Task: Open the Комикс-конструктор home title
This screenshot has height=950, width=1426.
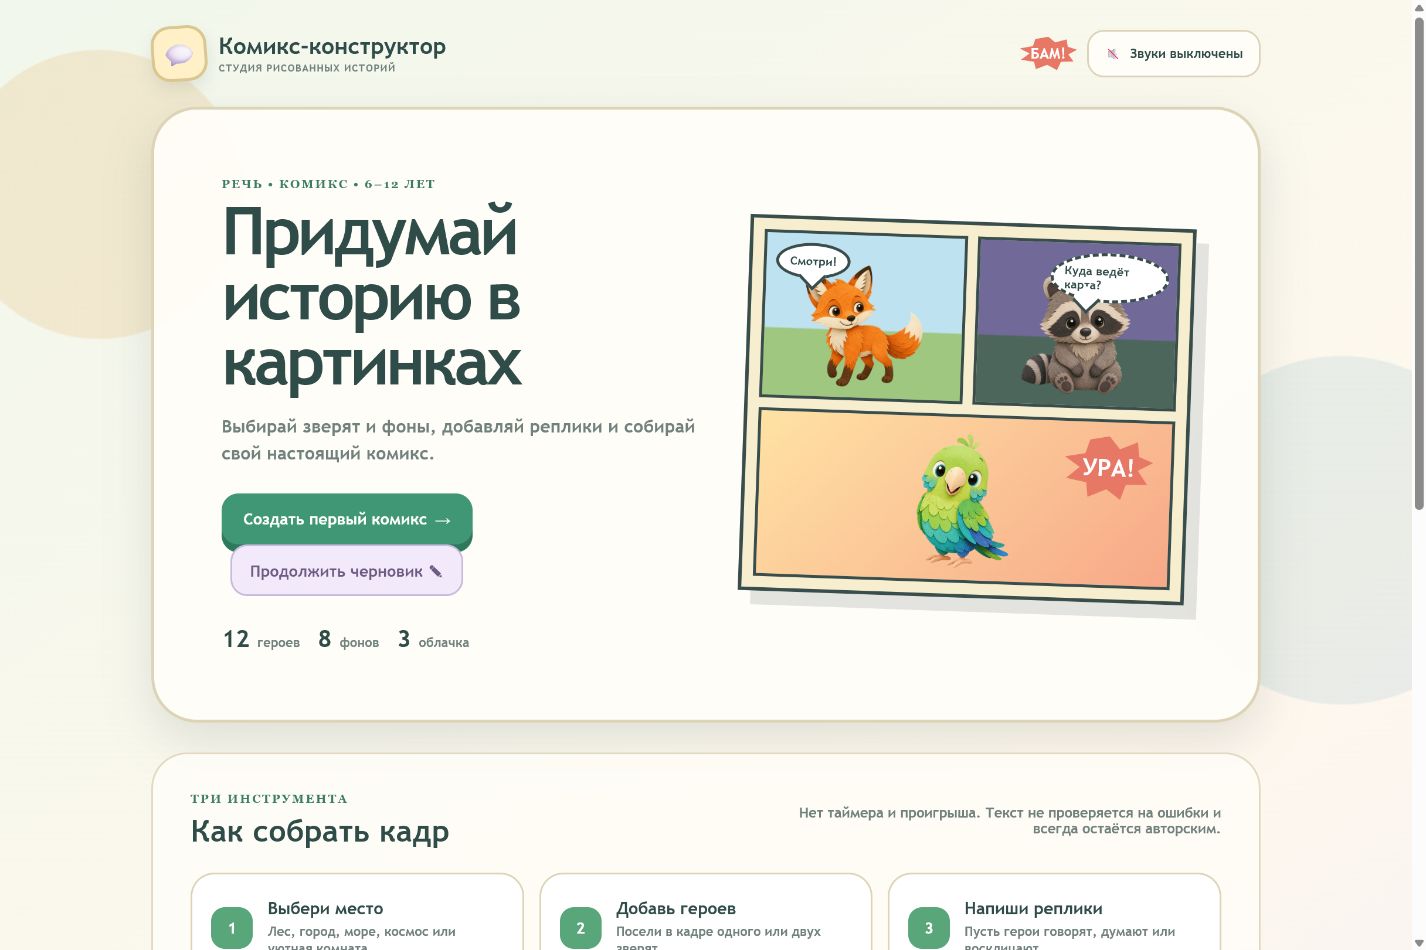Action: click(x=332, y=46)
